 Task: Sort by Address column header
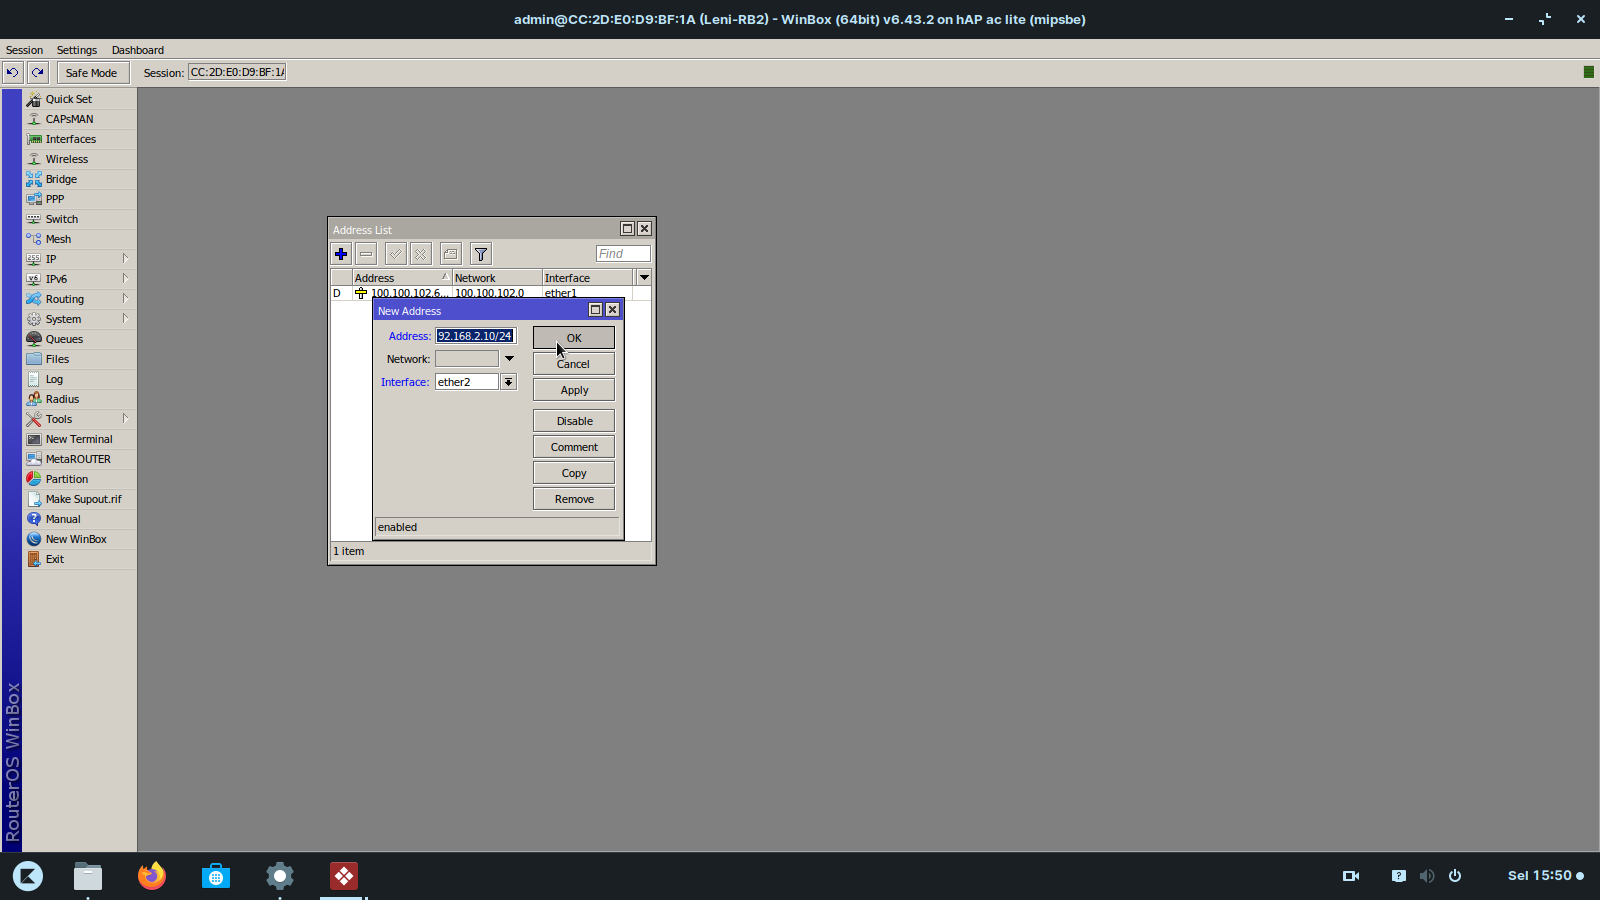[402, 278]
